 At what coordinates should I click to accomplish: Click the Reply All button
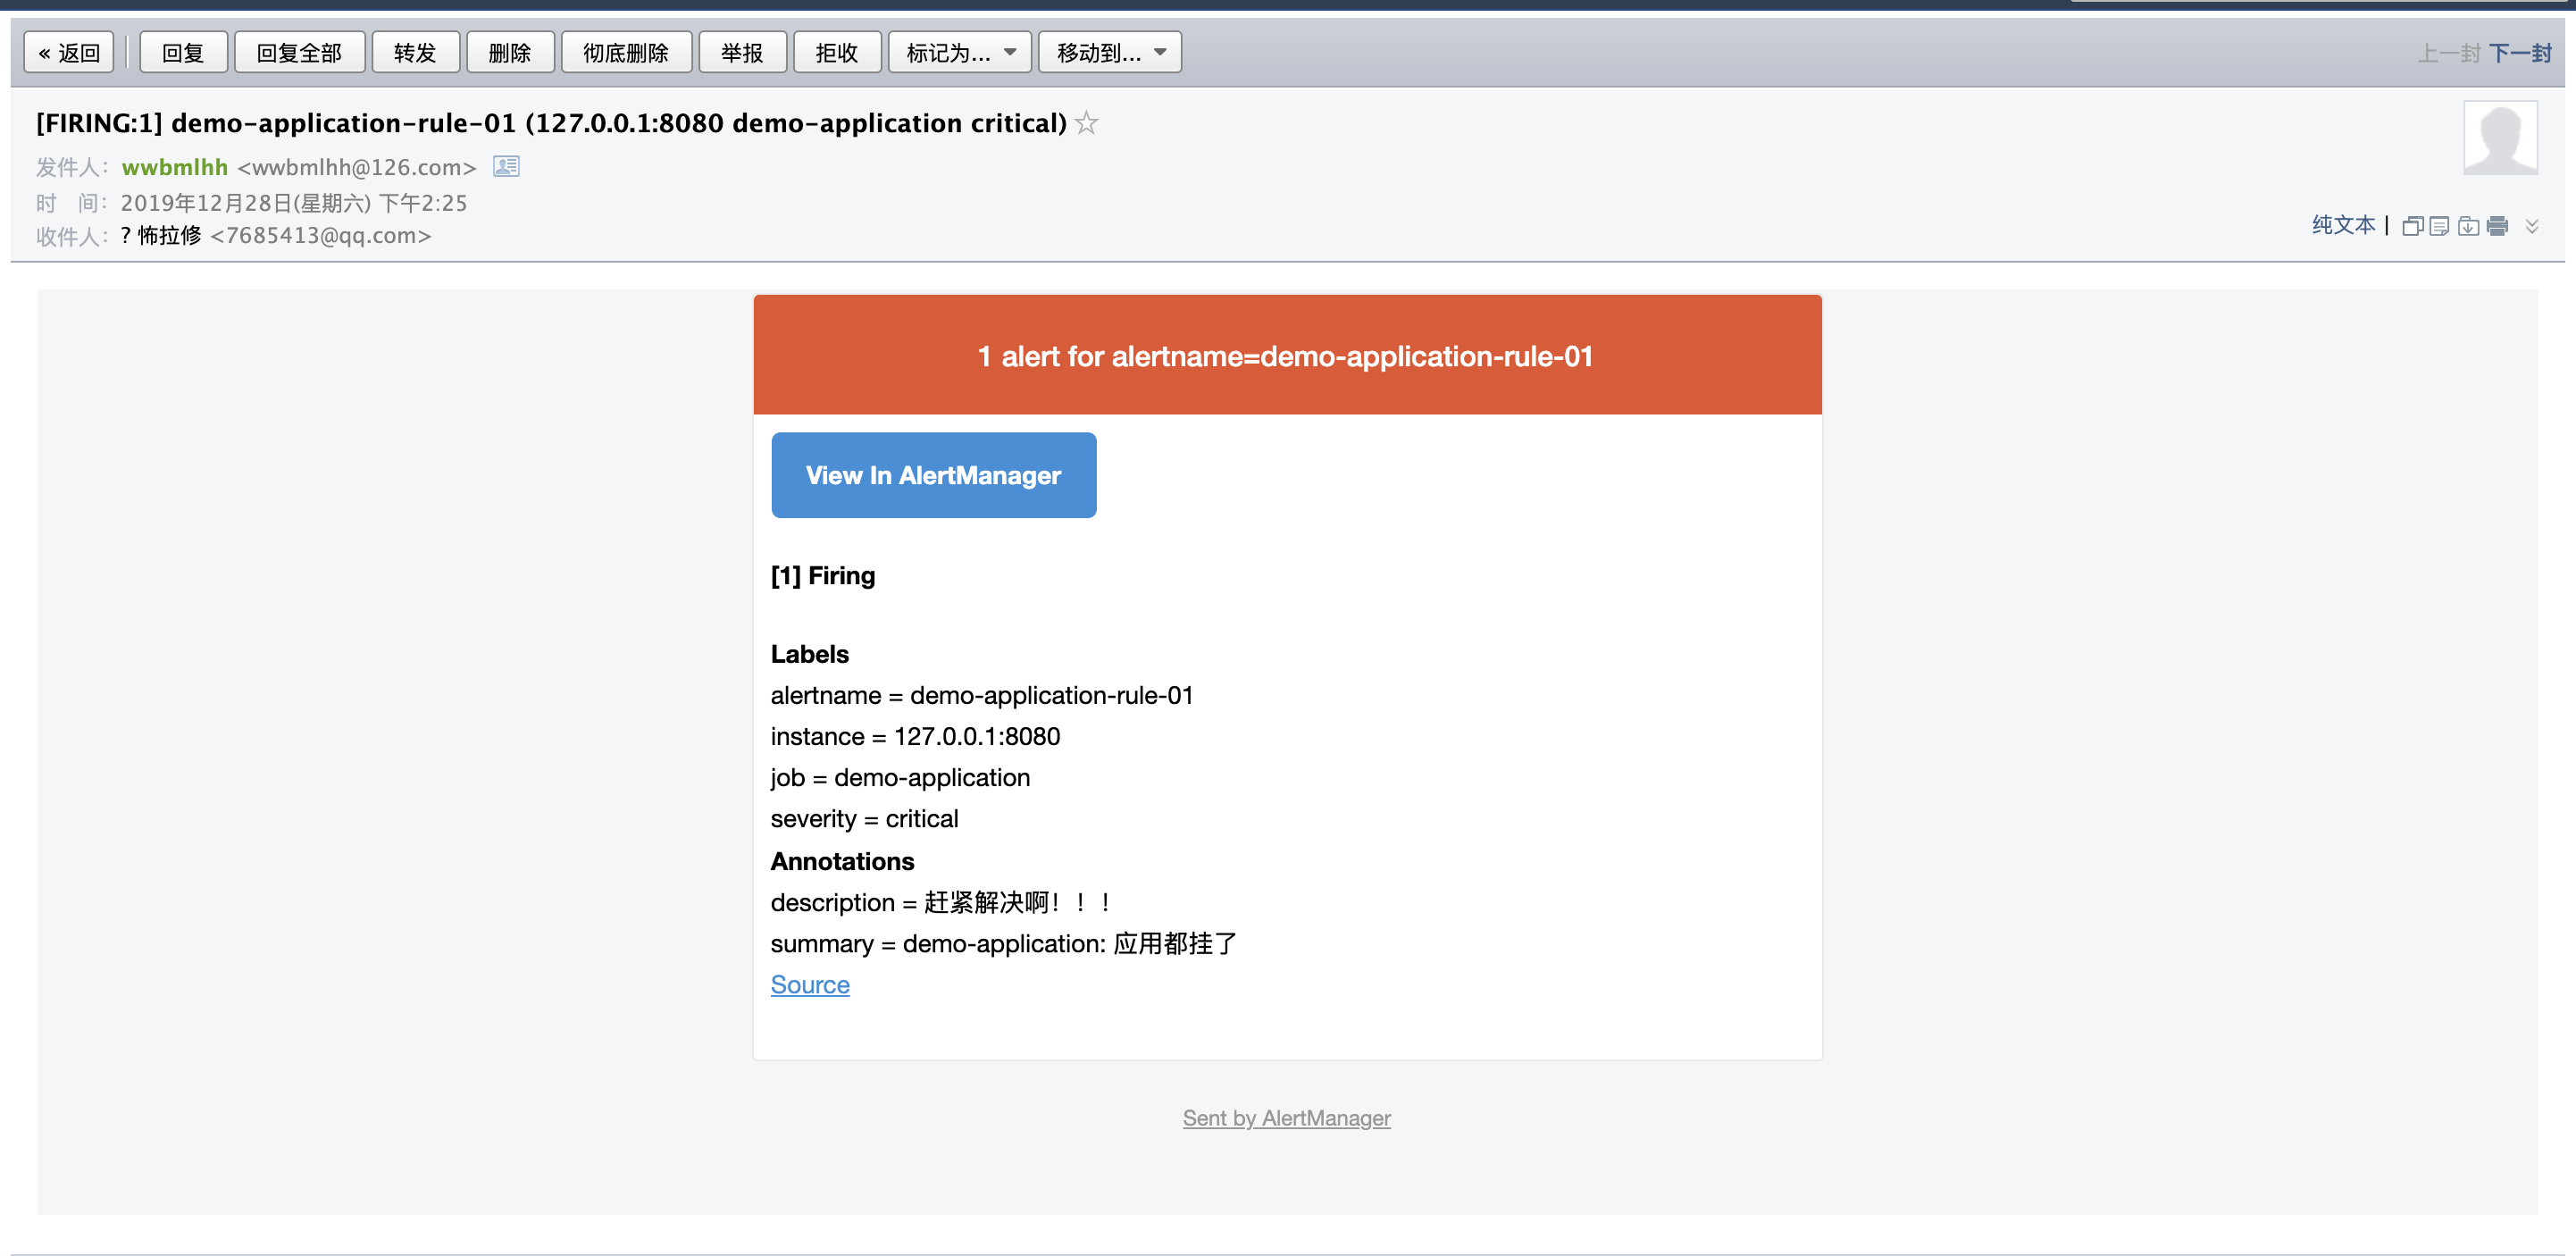click(294, 49)
